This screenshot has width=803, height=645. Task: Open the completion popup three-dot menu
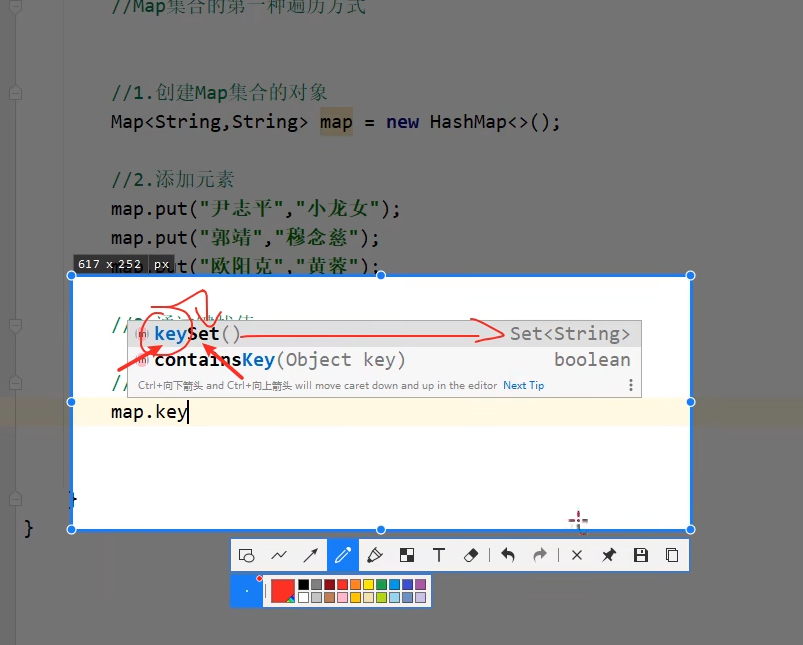pos(630,385)
